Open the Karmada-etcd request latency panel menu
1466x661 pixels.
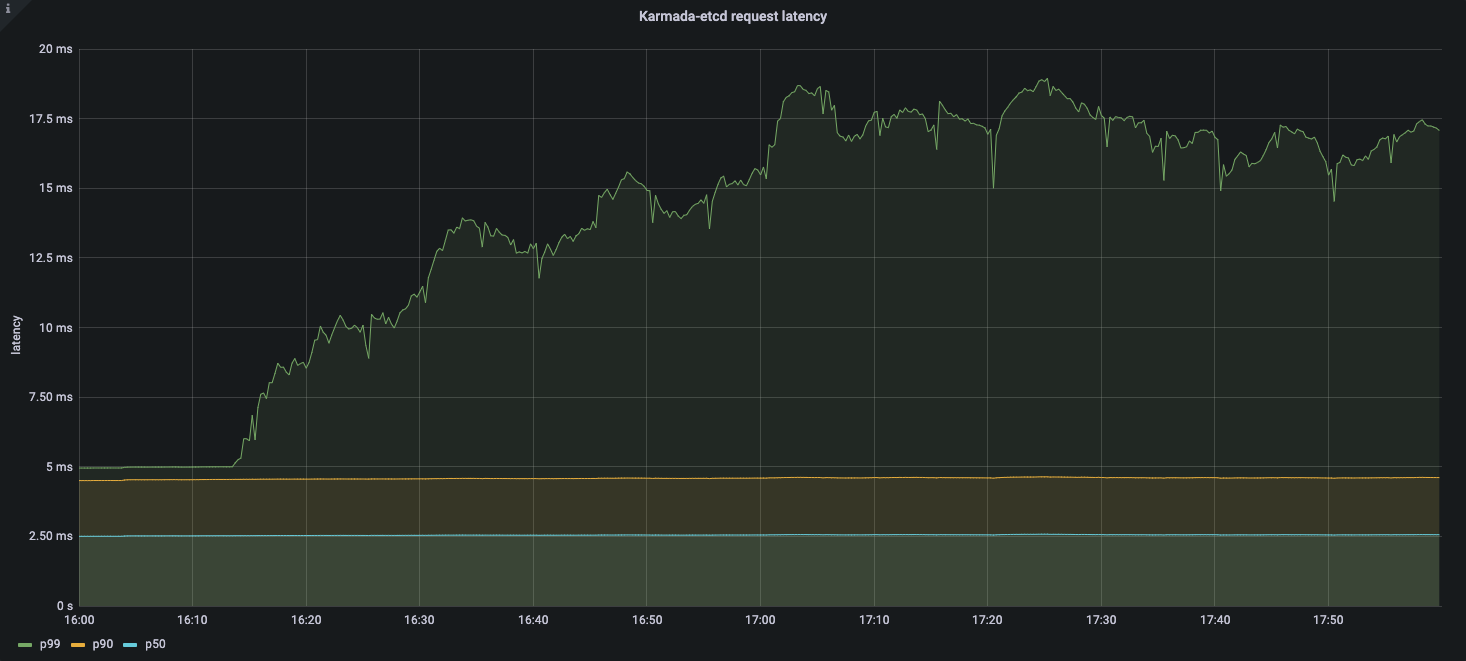(x=733, y=15)
